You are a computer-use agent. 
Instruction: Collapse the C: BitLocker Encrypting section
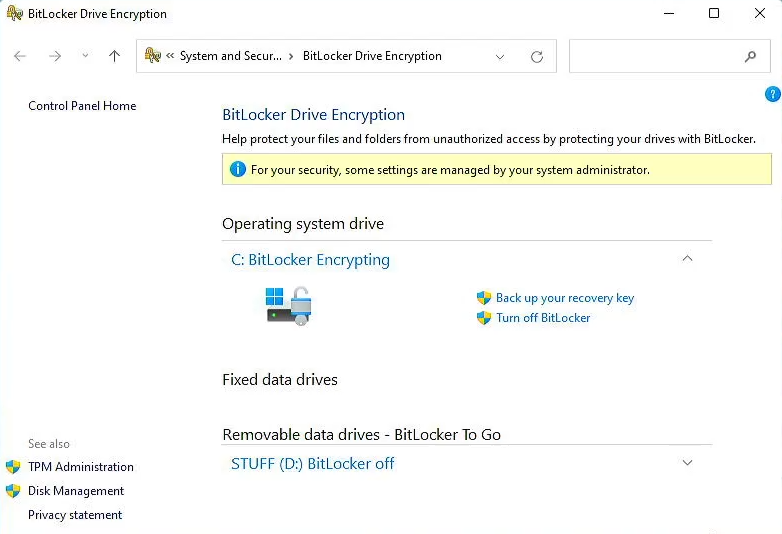687,258
